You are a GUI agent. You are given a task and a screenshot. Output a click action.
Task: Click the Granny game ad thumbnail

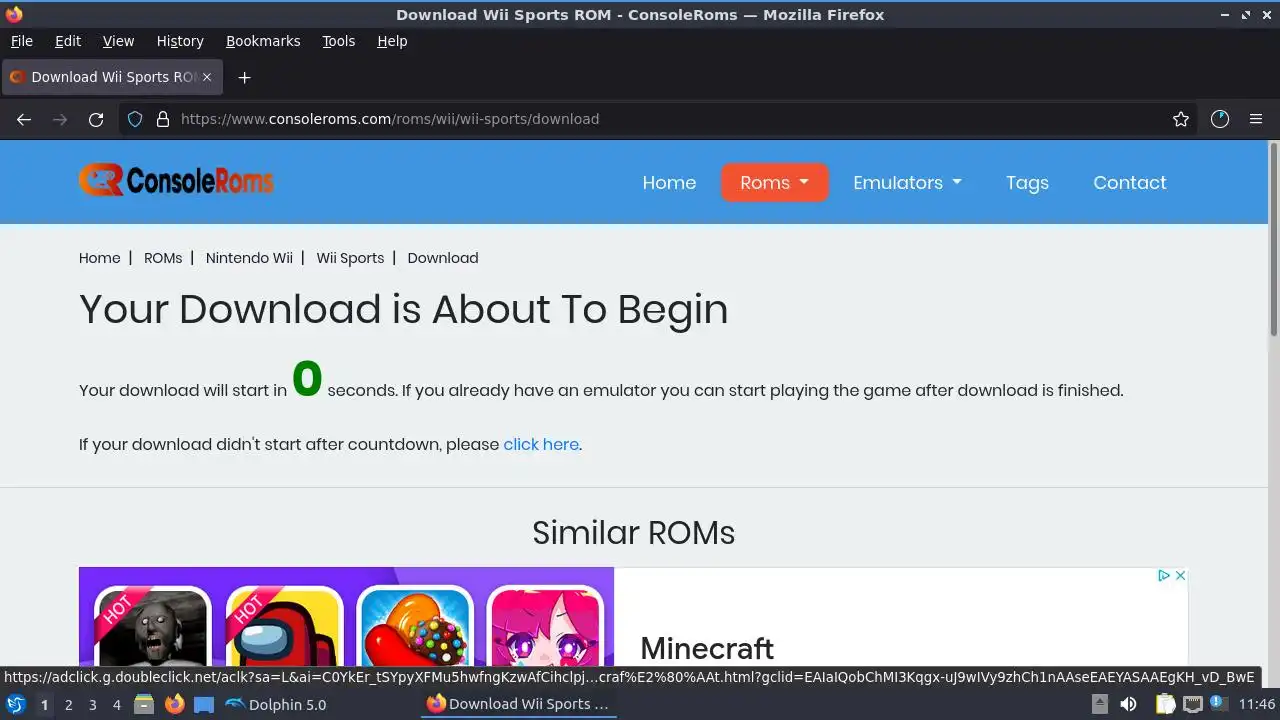pyautogui.click(x=152, y=626)
